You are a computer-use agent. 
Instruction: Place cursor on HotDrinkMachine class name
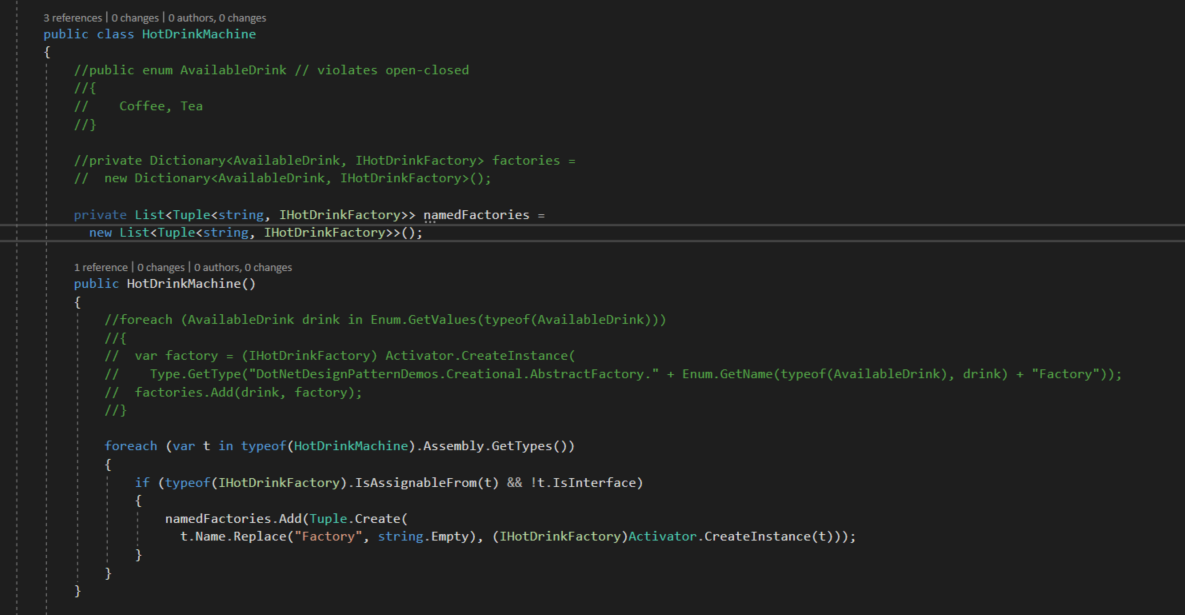(x=198, y=33)
